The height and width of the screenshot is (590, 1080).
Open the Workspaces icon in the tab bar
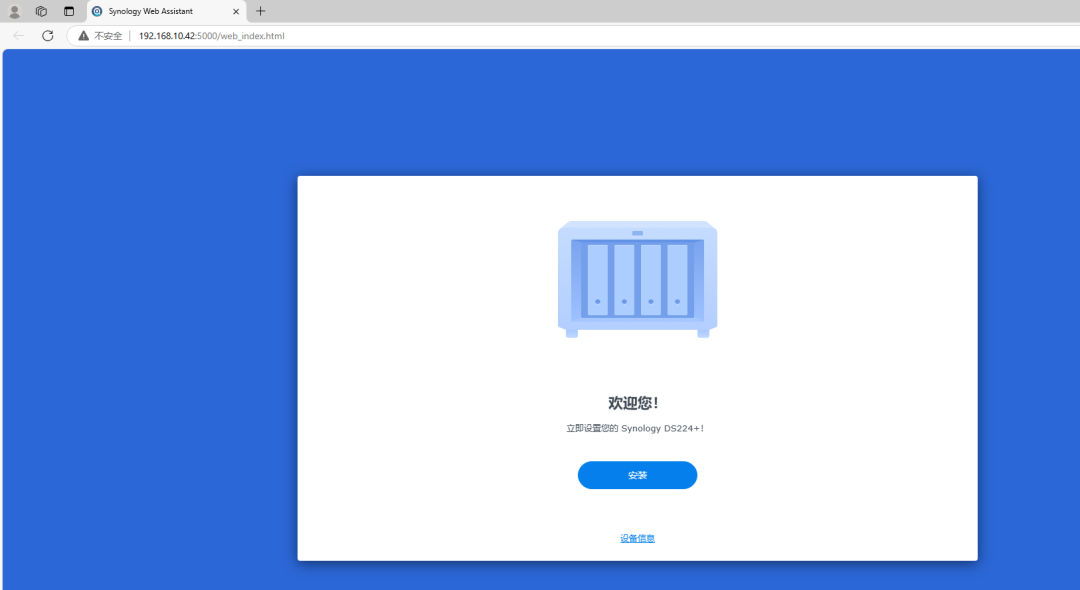pos(41,12)
